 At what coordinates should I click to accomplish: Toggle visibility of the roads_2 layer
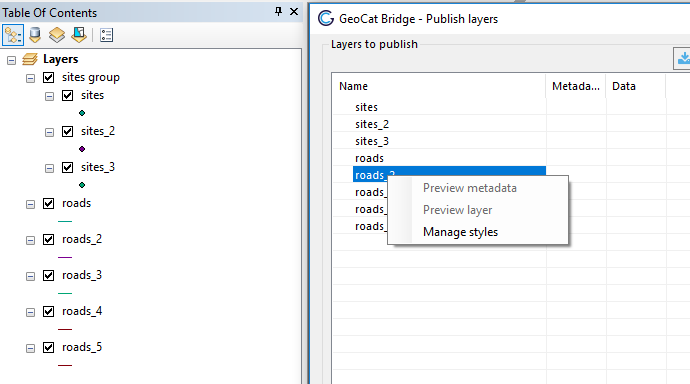pos(48,239)
